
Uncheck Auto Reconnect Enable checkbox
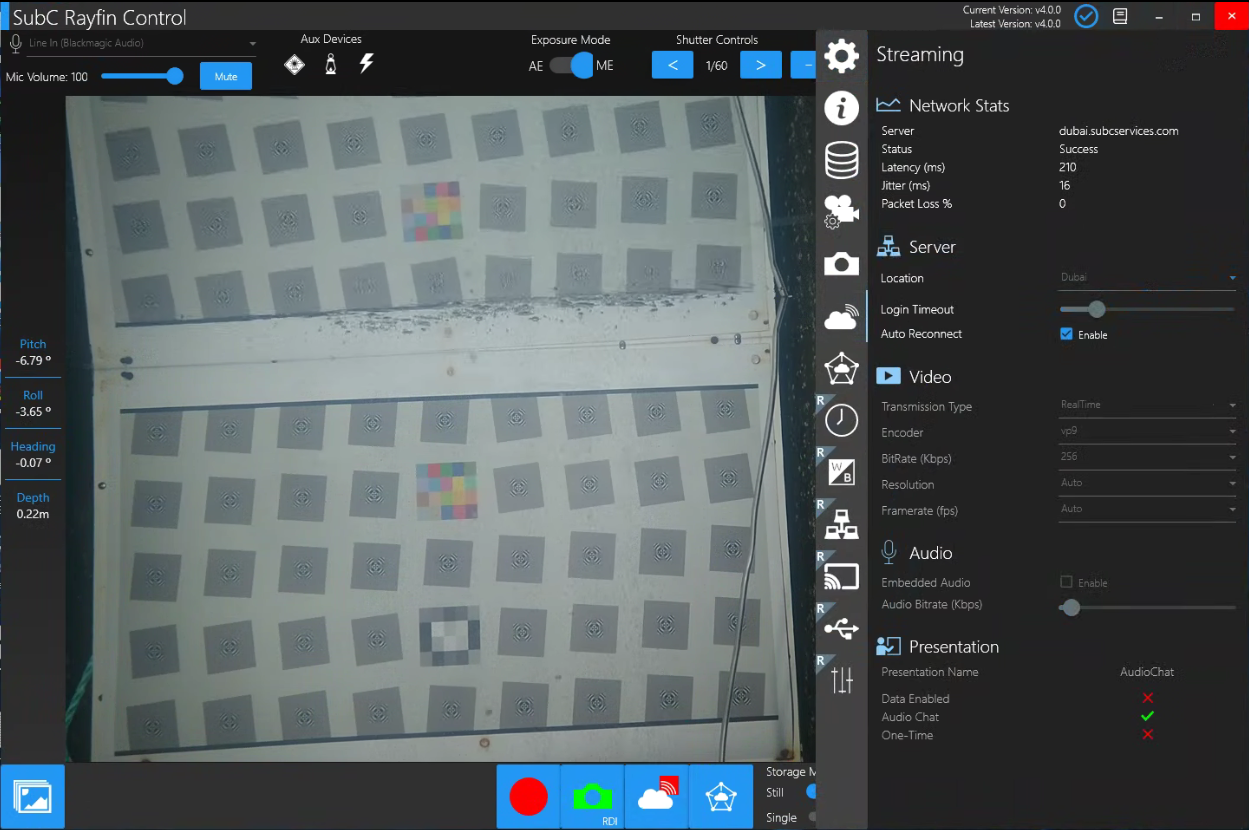[1066, 334]
